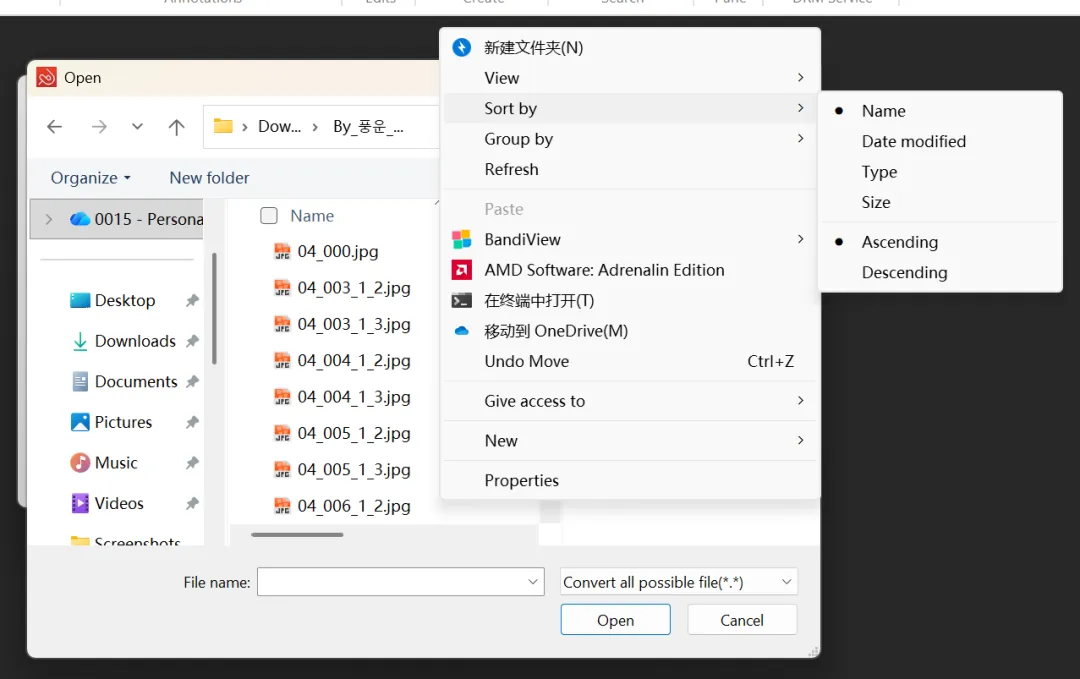Choose 移动到 OneDrive(M) entry

click(x=630, y=331)
